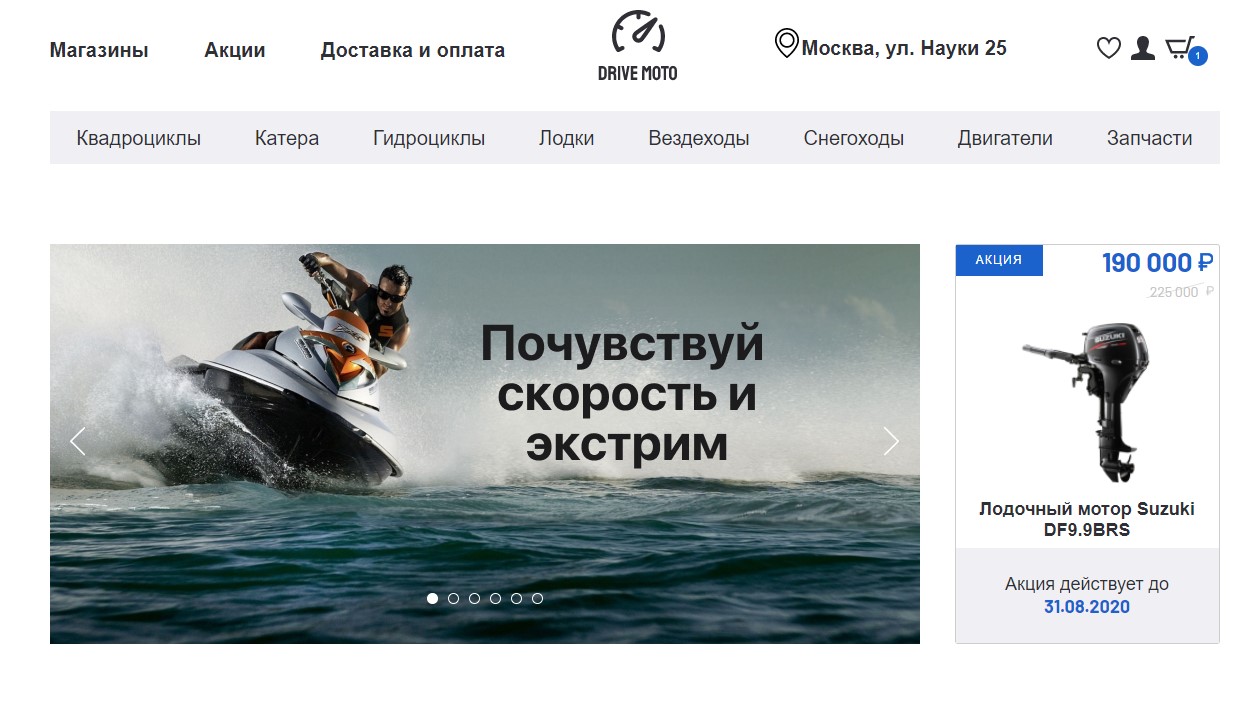
Task: Open Лодочный мотор Suzuki DF9.9BRS title
Action: [1087, 519]
